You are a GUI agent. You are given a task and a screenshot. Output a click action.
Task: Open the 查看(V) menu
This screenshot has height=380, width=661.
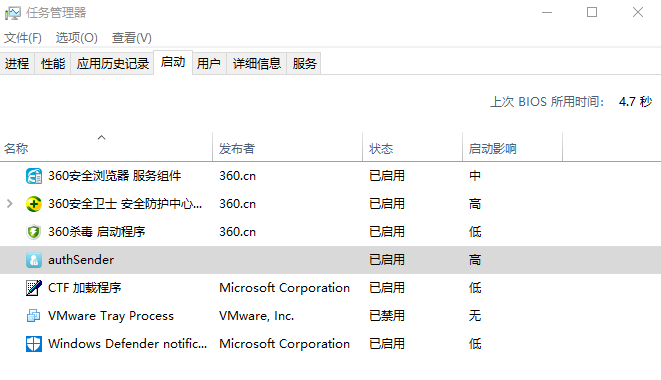coord(132,38)
